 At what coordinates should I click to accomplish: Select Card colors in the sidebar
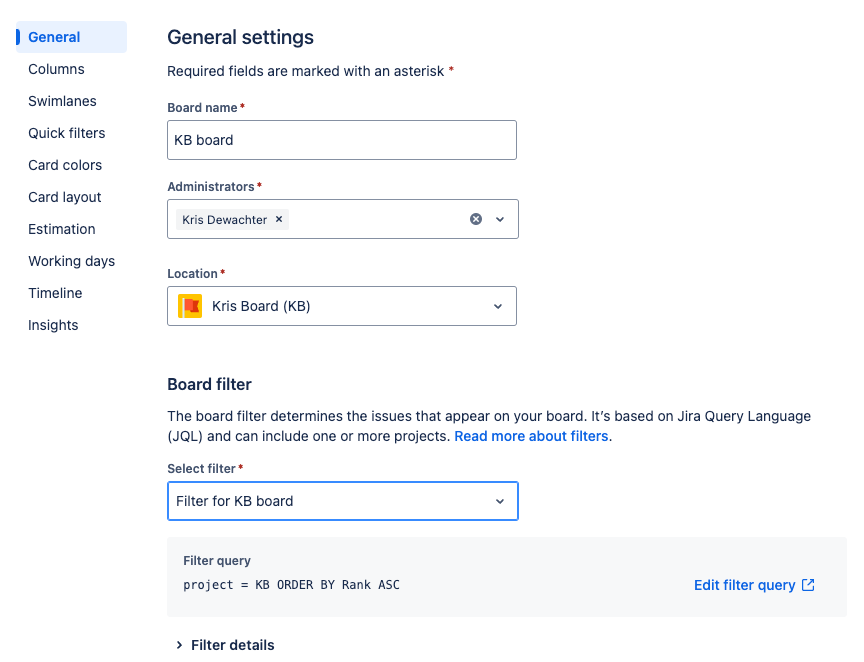tap(65, 165)
